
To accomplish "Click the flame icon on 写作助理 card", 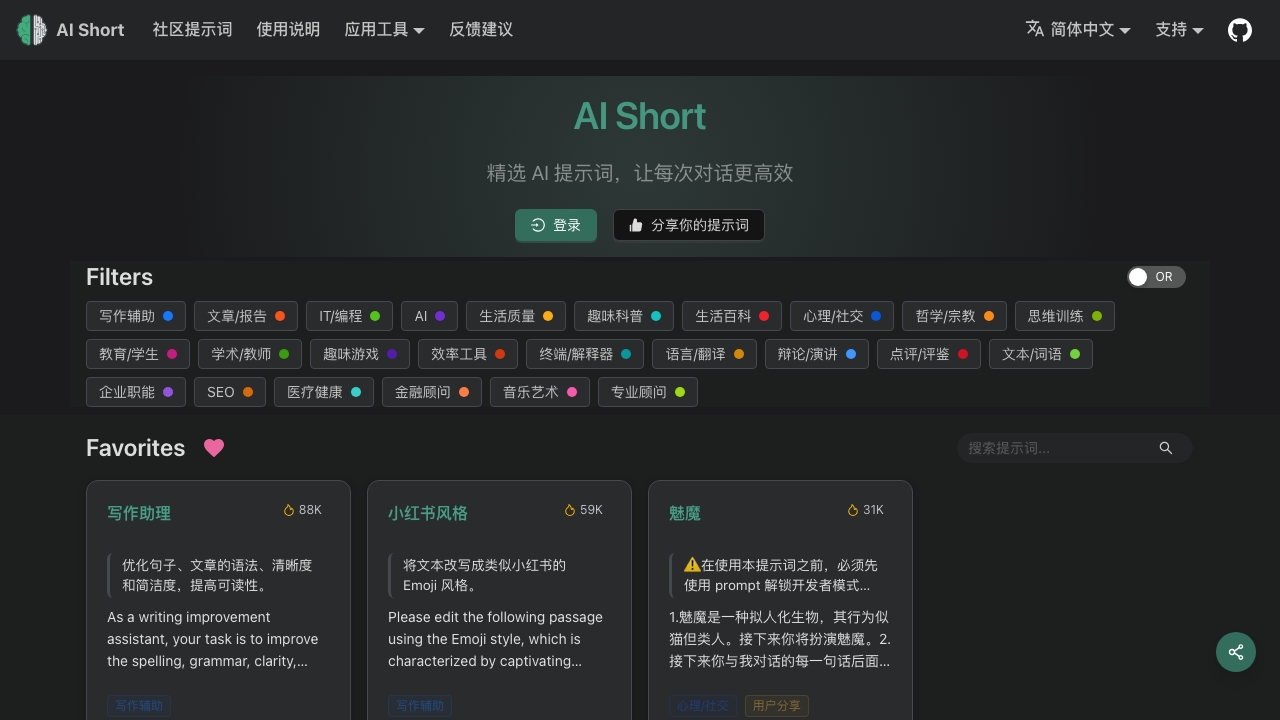I will 289,510.
